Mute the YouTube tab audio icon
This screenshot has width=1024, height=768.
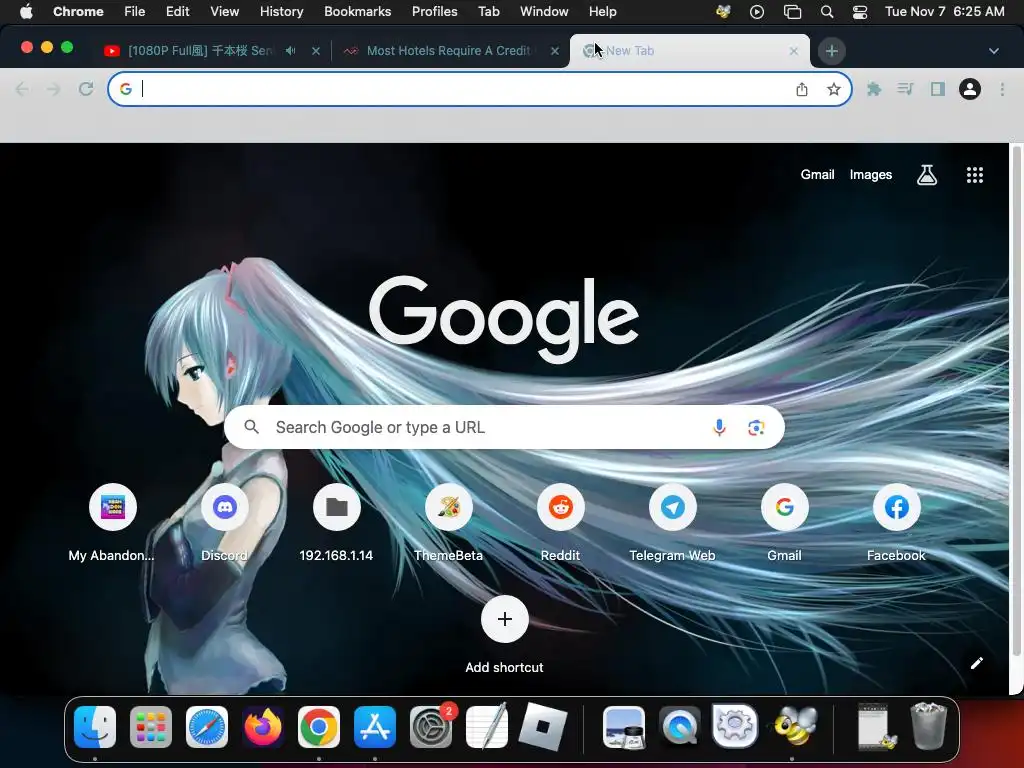[291, 50]
